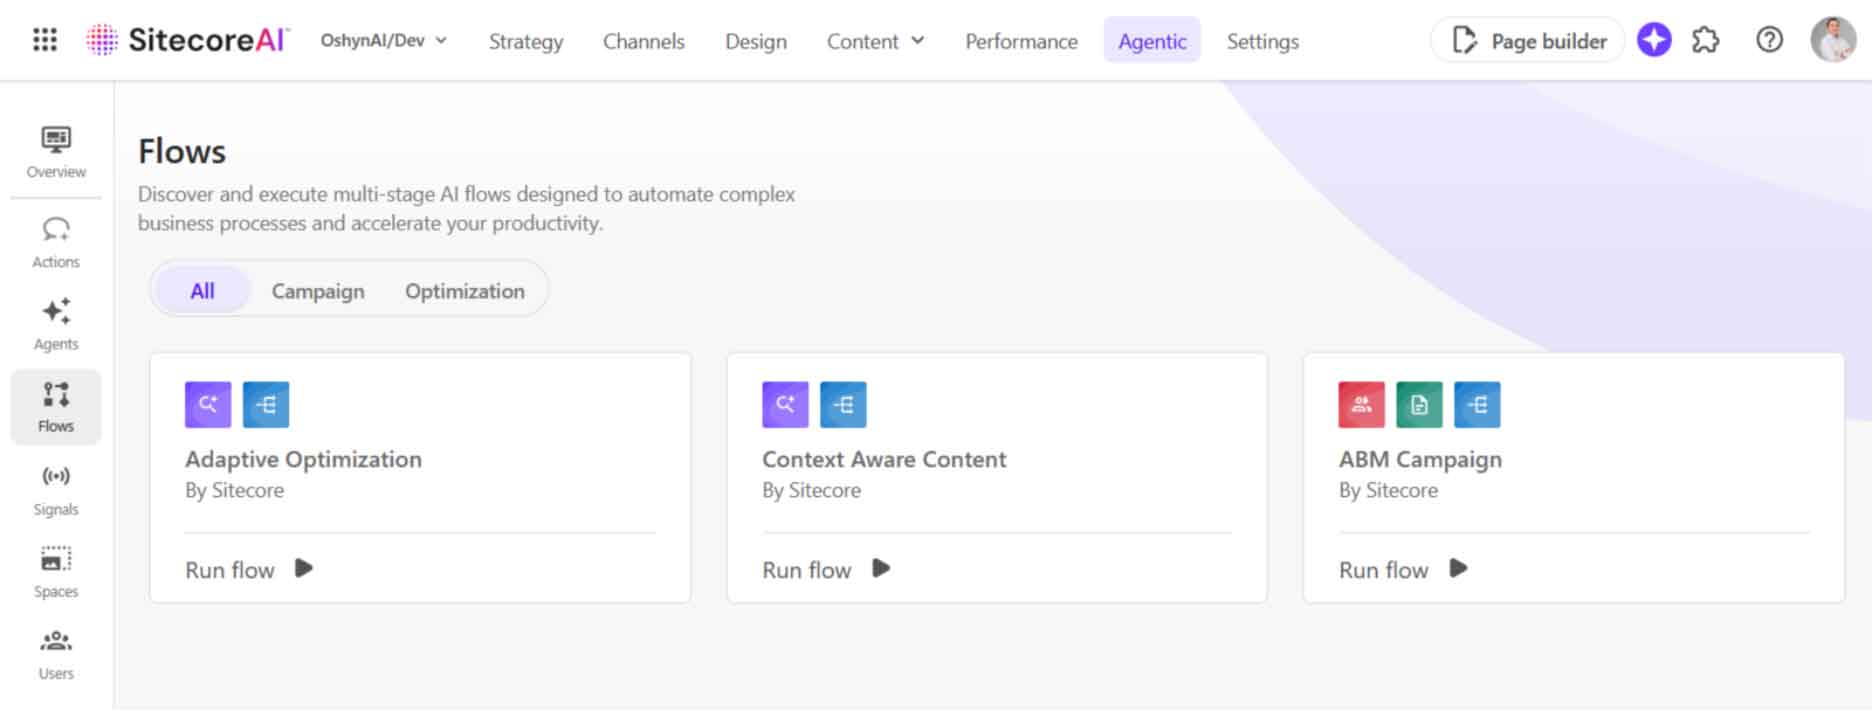Run flow for Adaptive Optimization

230,570
